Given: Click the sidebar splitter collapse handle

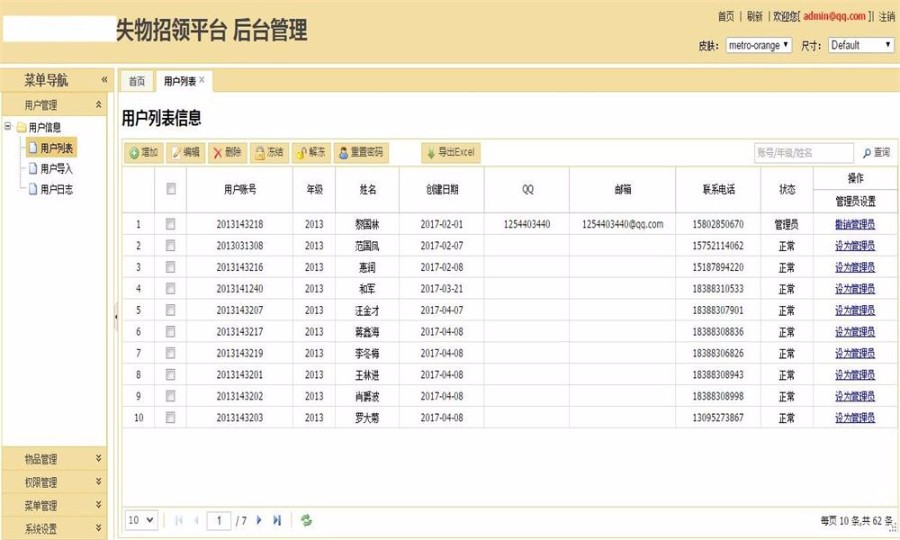Looking at the screenshot, I should tap(115, 316).
